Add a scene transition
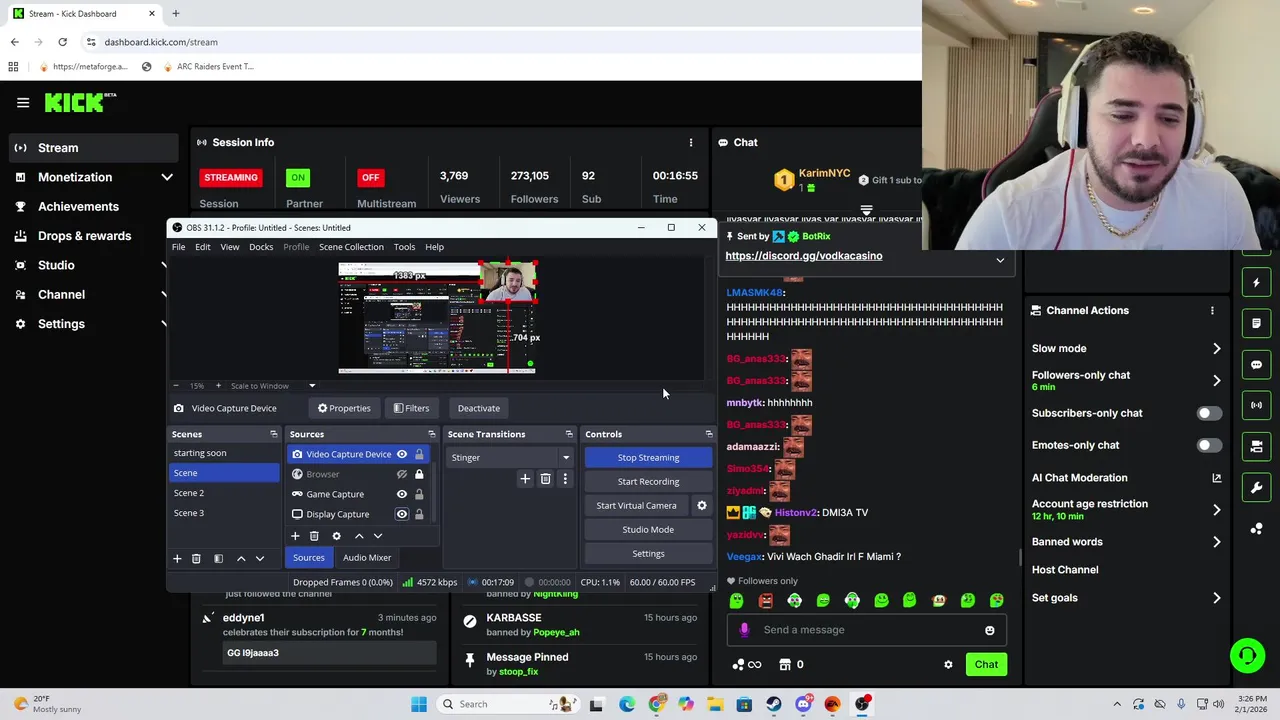 pos(524,479)
